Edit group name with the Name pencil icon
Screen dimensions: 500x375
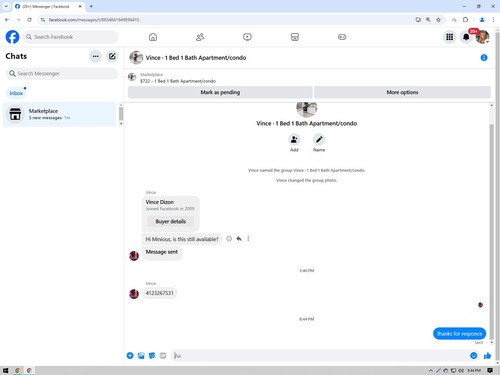319,139
